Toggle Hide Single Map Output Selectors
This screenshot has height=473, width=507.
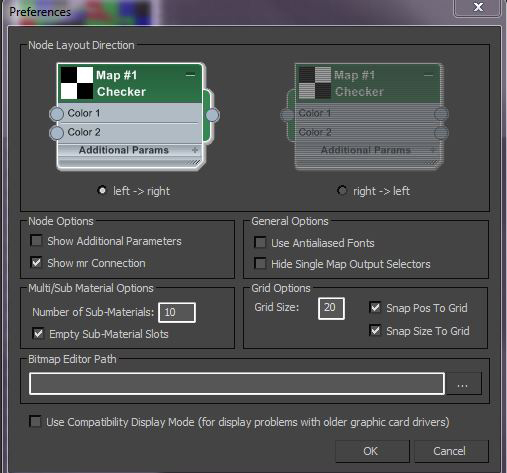[x=260, y=263]
